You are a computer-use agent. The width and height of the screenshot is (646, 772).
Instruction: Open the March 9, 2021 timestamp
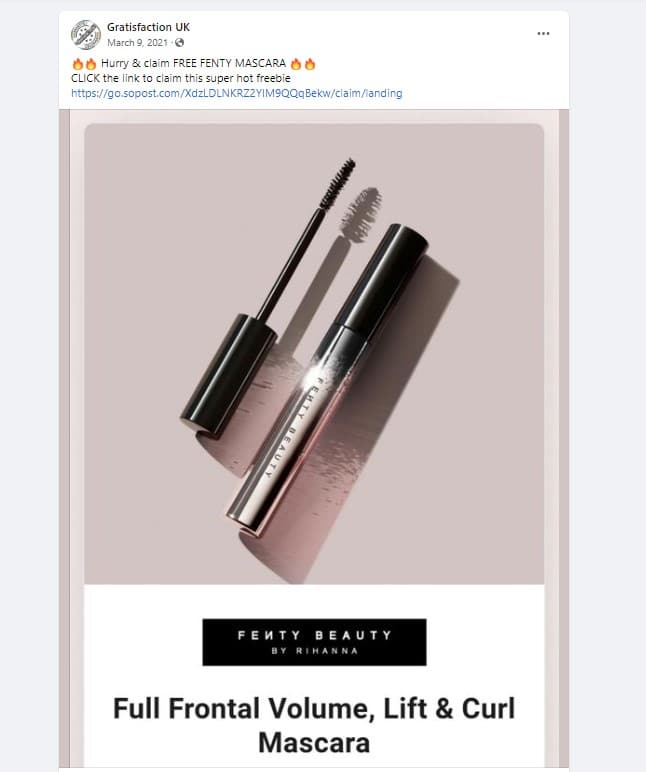137,43
